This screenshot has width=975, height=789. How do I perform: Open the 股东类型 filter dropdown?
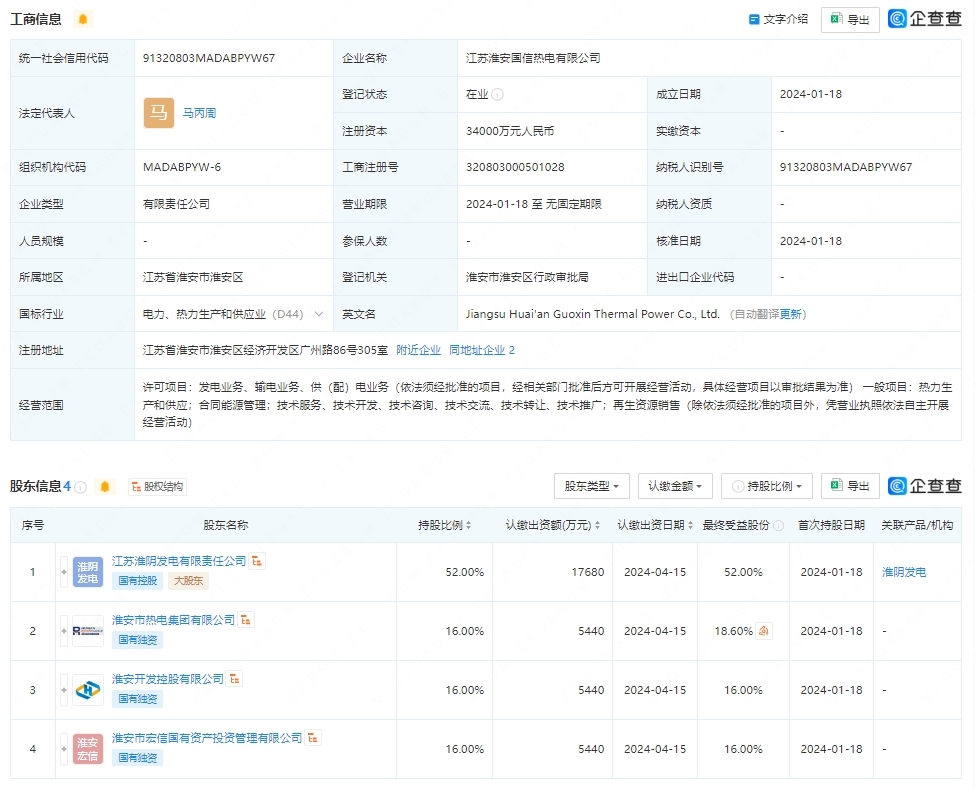(591, 486)
